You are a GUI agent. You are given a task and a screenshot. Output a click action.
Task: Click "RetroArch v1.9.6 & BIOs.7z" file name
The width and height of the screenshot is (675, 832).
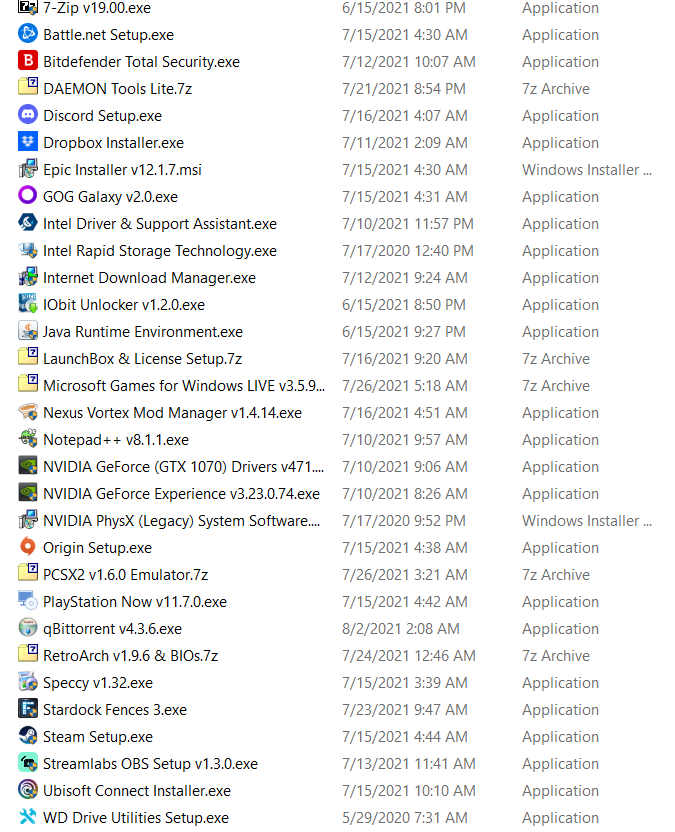tap(131, 656)
